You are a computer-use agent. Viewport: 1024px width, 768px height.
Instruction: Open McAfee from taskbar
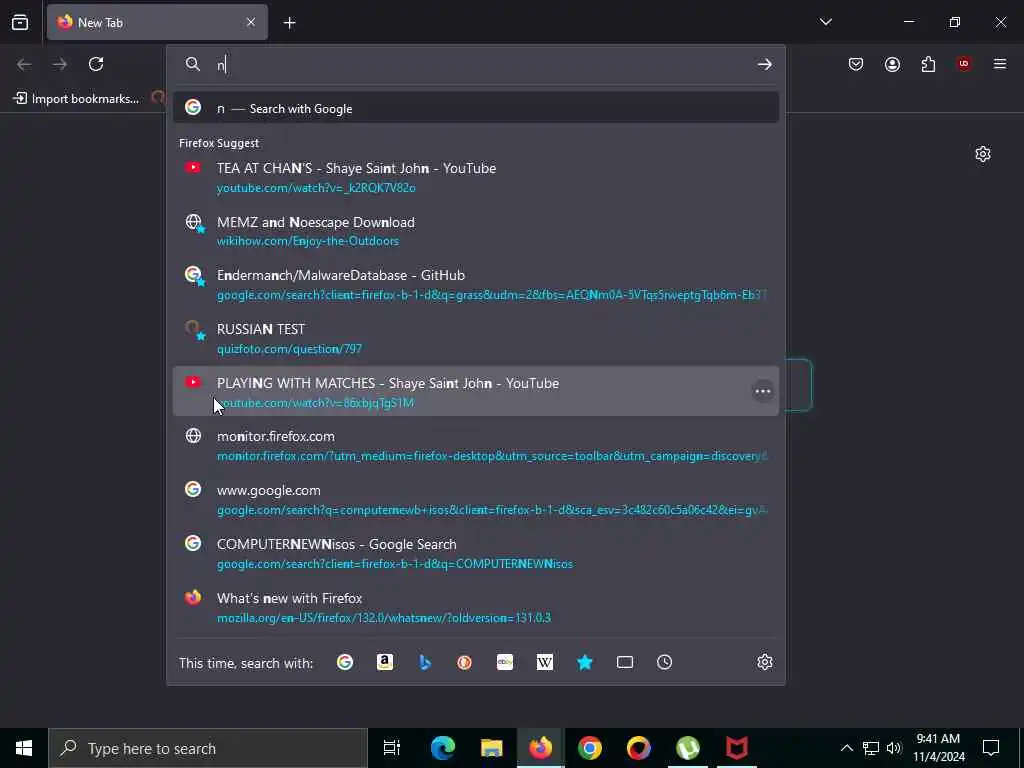tap(737, 748)
